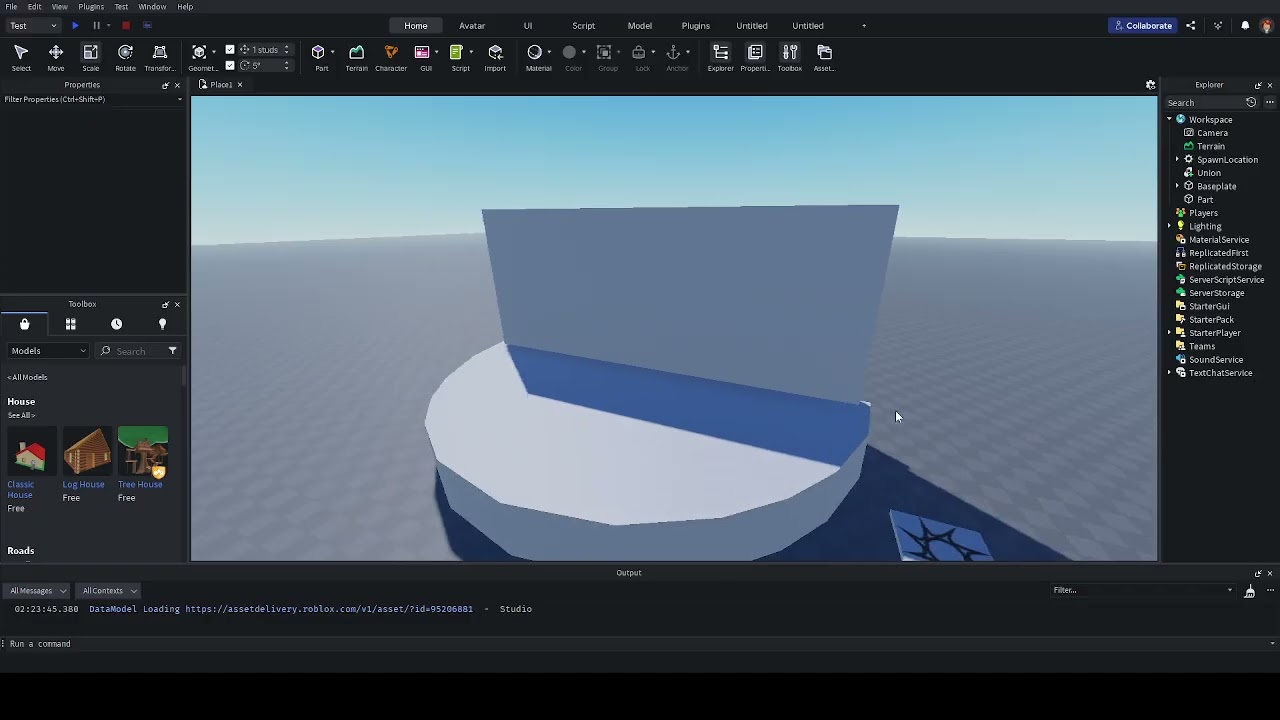Select the Log House model thumbnail
Image resolution: width=1280 pixels, height=720 pixels.
tap(87, 451)
